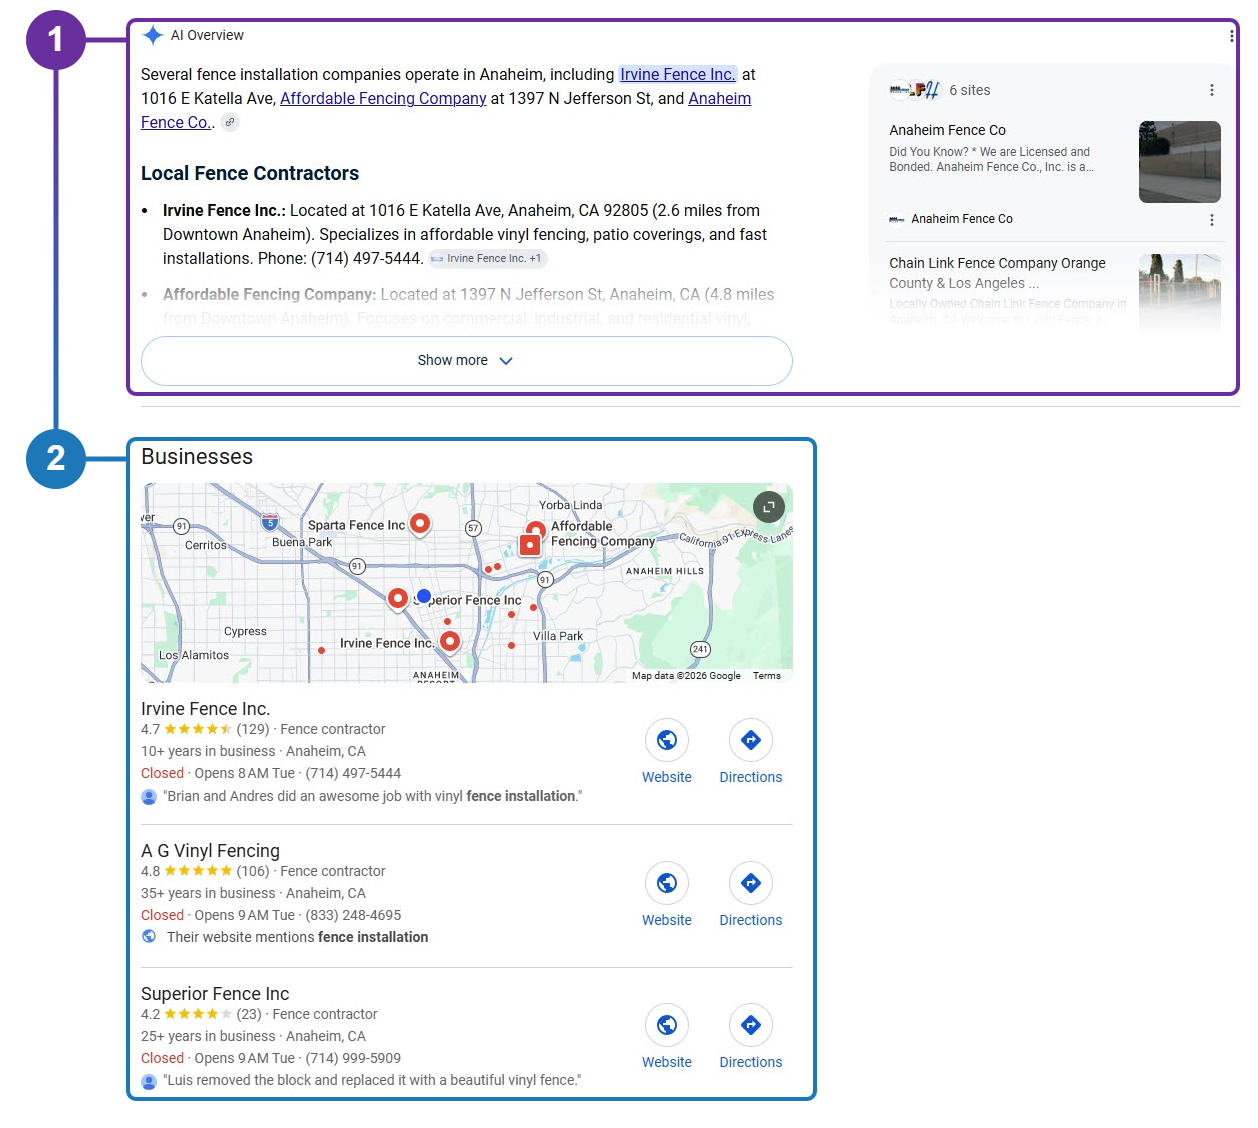Click Irvine Fence Inc. 129 reviews rating
This screenshot has height=1128, width=1258.
205,729
